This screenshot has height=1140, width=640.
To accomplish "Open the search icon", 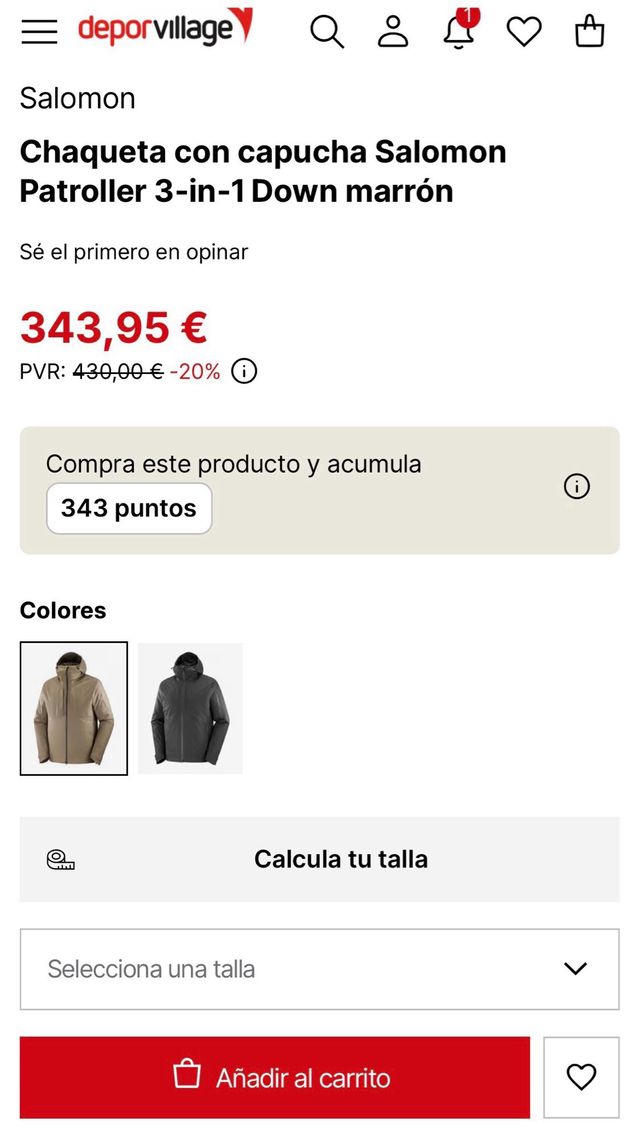I will [327, 32].
